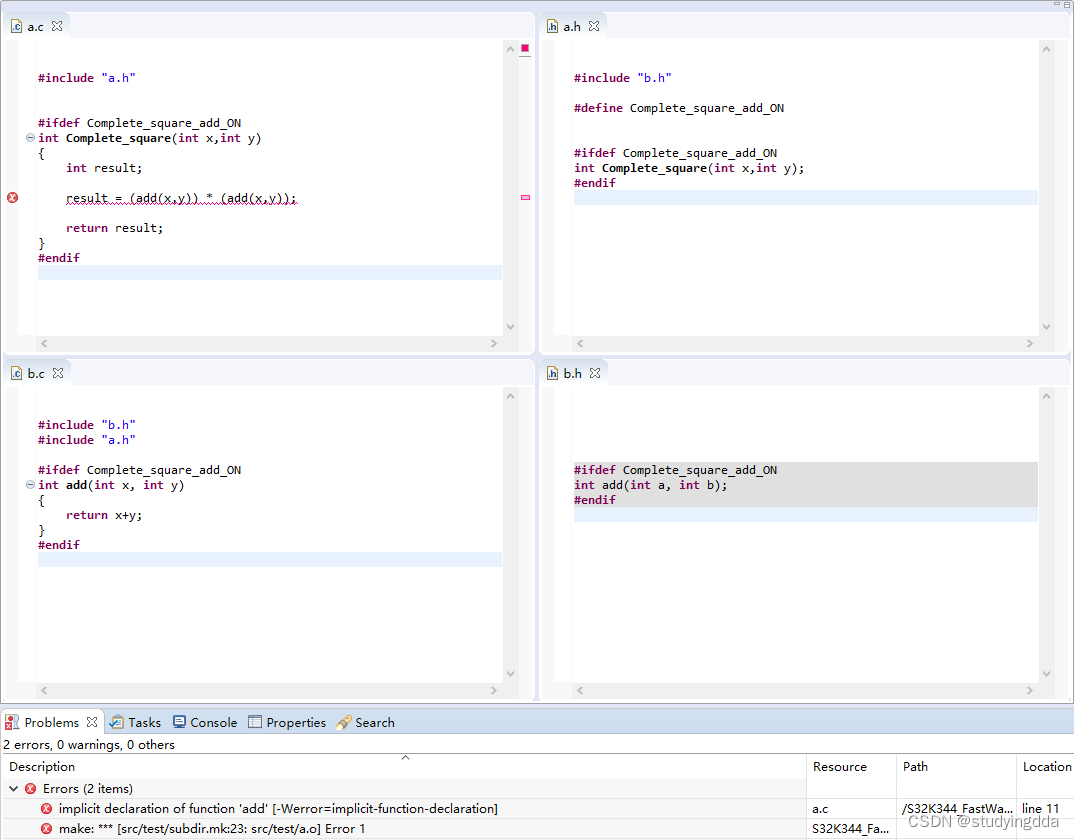Open the Problems view tab

click(51, 722)
